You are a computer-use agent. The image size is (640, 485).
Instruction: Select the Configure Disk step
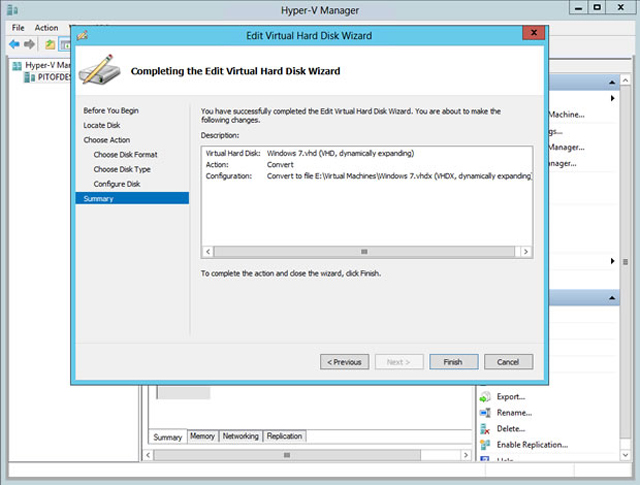tap(117, 184)
